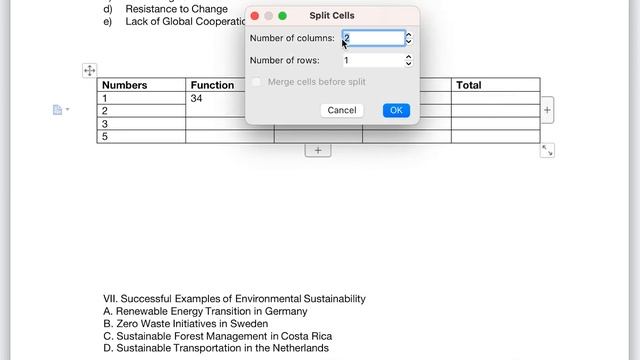Image resolution: width=640 pixels, height=360 pixels.
Task: Increase number of columns with stepper
Action: click(409, 35)
